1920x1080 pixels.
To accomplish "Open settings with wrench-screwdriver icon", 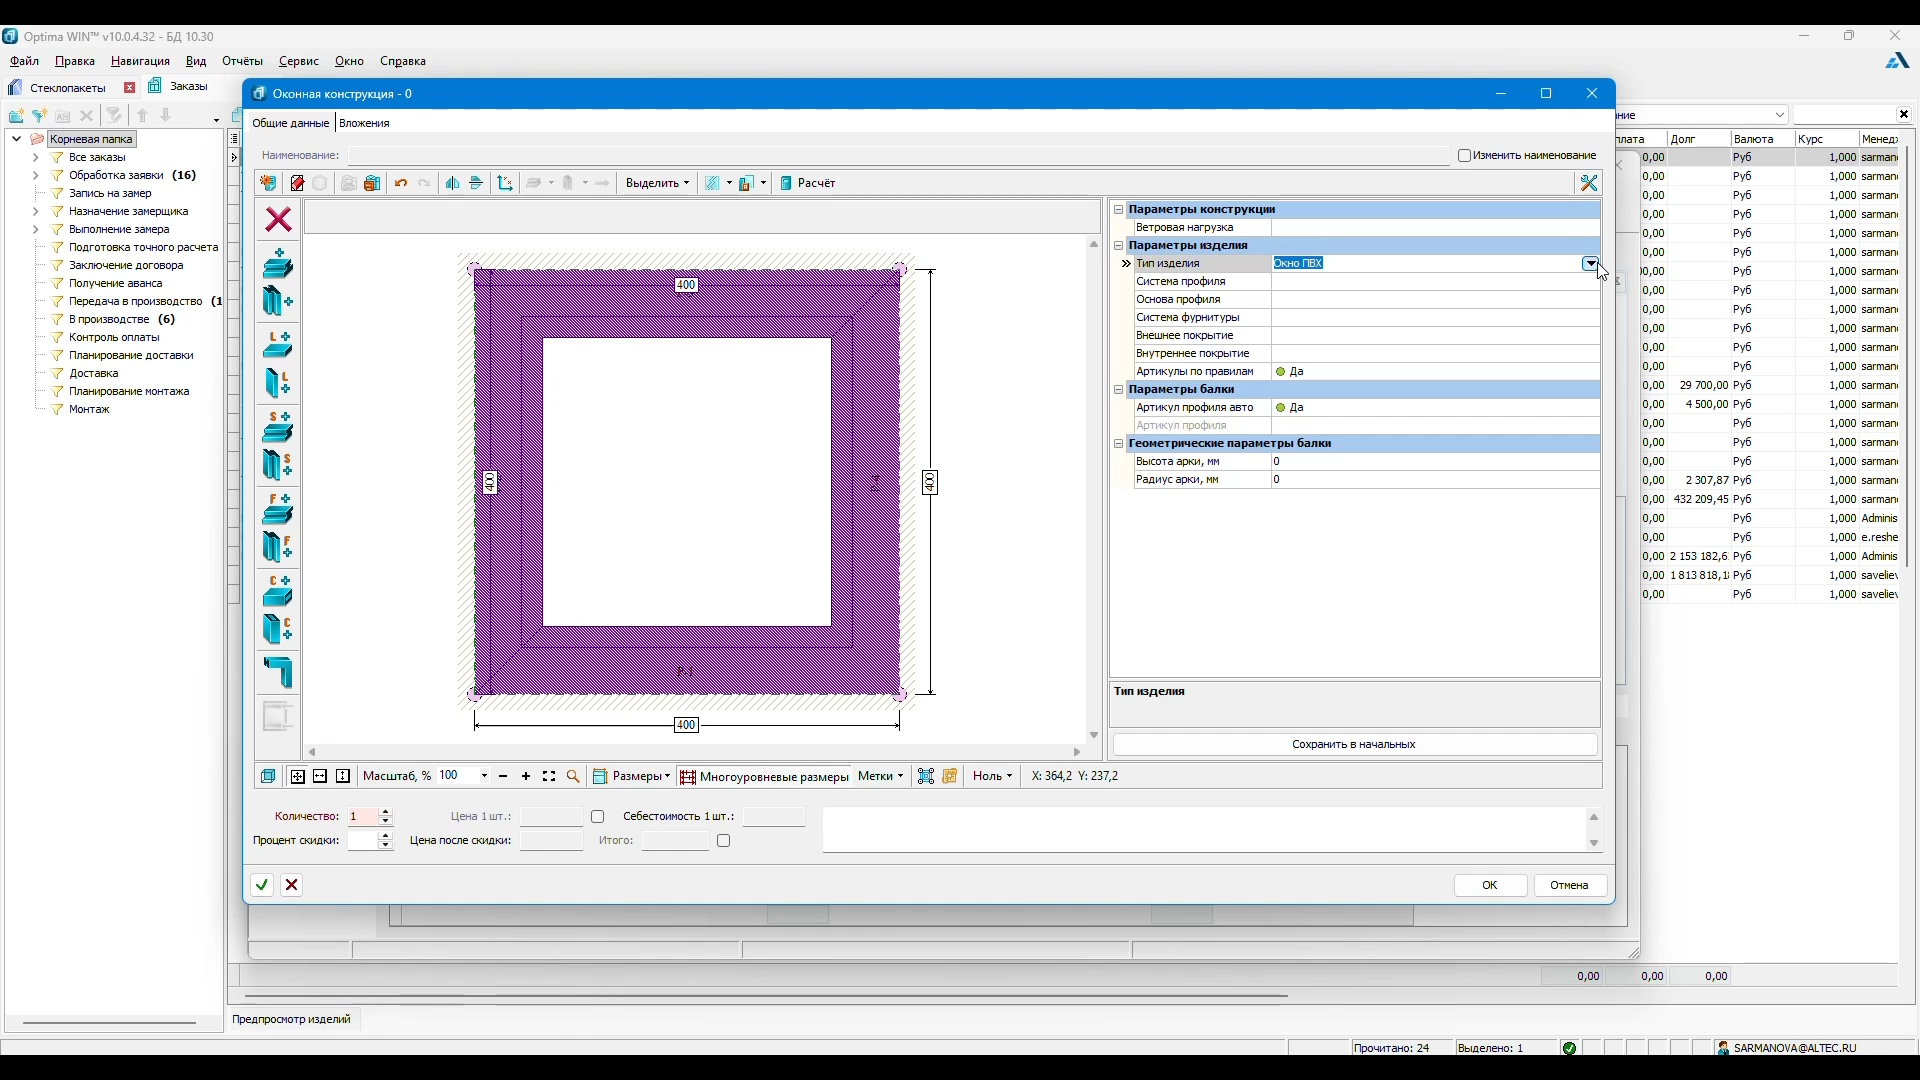I will 1589,184.
